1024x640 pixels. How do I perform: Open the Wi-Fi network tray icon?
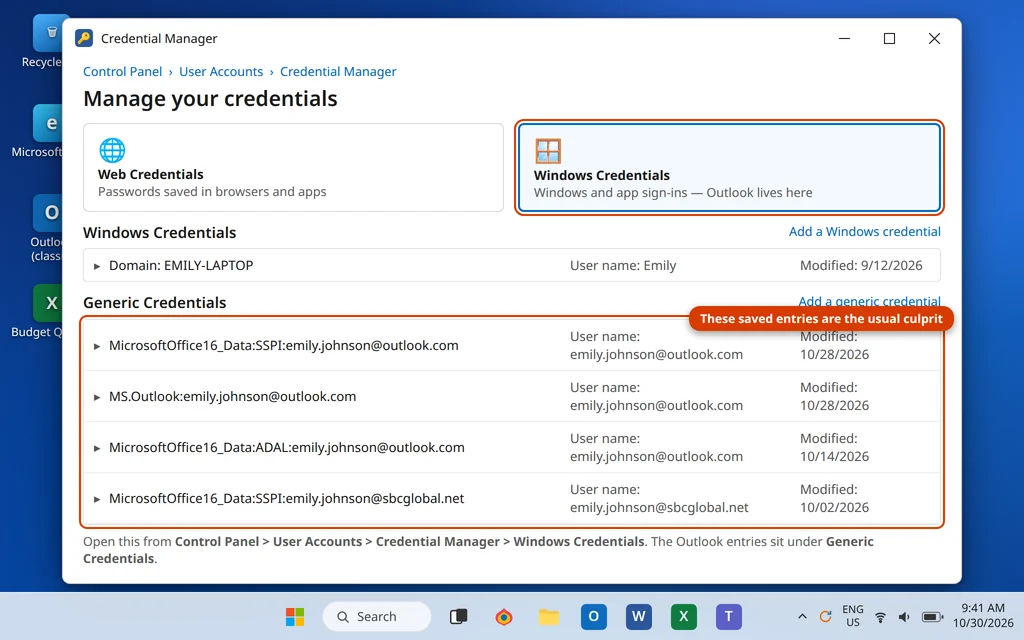(x=880, y=617)
